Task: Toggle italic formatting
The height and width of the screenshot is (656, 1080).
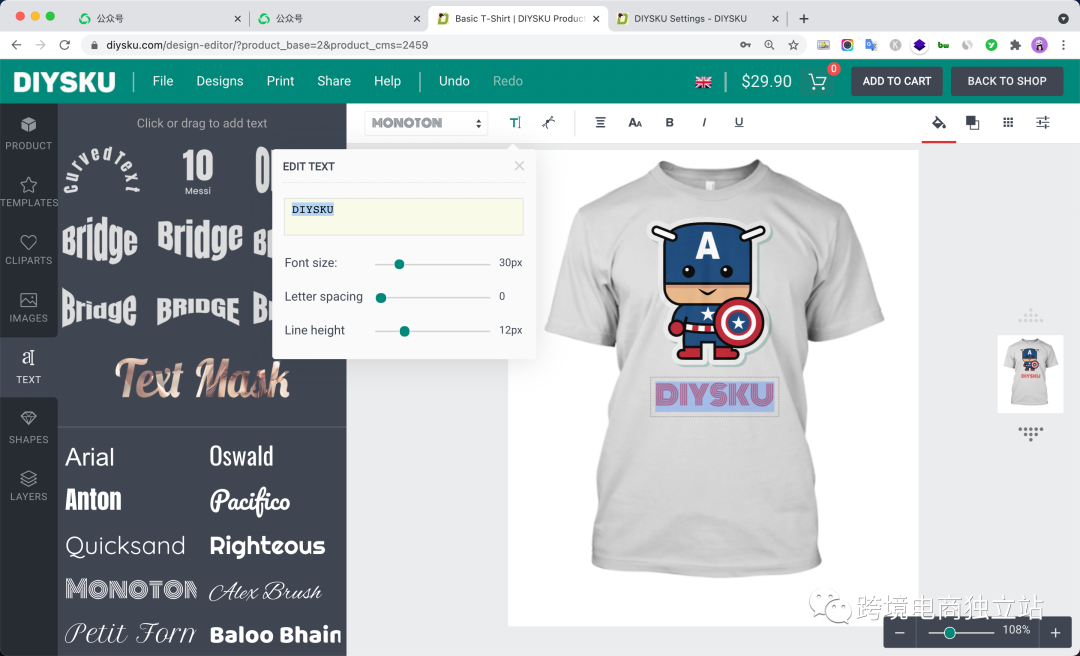Action: pyautogui.click(x=703, y=123)
